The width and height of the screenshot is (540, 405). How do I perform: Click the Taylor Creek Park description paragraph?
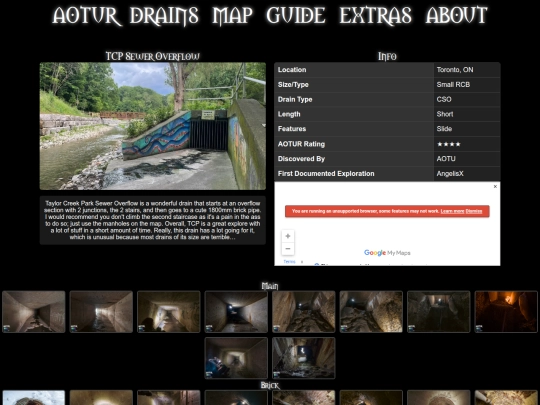[153, 220]
